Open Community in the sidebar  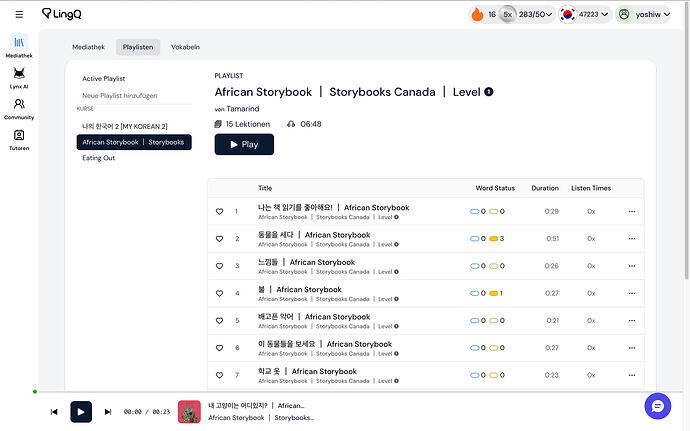[x=19, y=109]
